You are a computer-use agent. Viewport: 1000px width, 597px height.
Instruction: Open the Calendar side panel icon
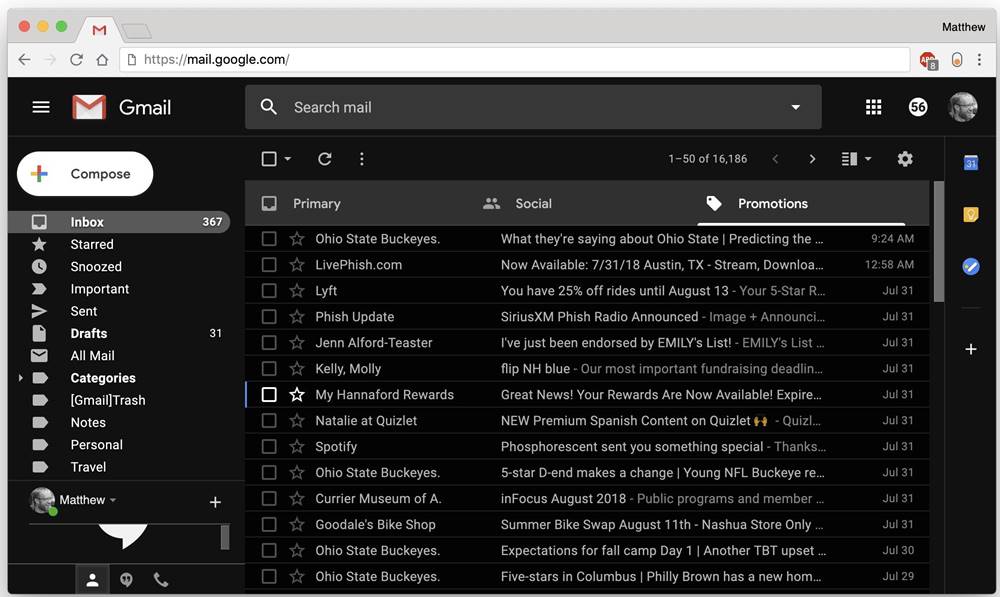[x=971, y=163]
